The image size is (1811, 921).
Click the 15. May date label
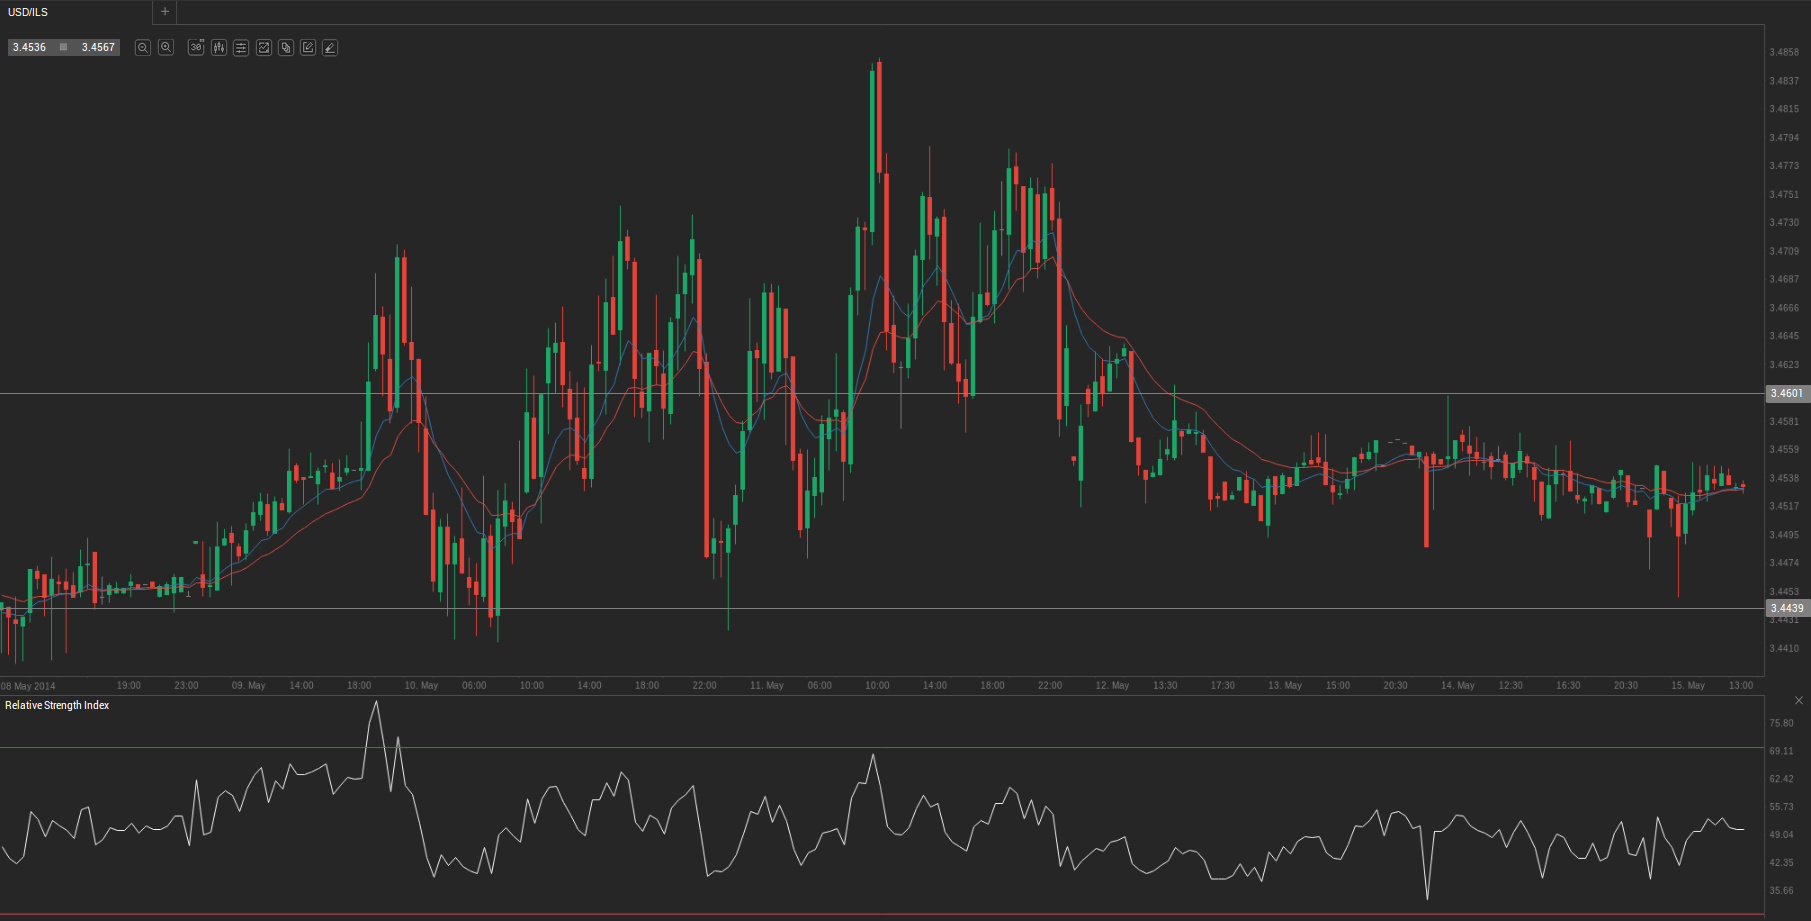point(1688,686)
